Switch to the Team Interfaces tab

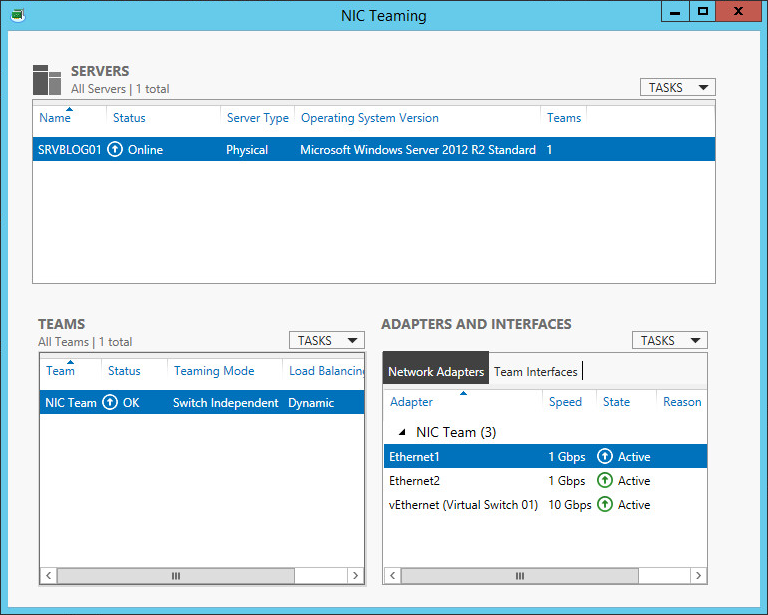(536, 372)
